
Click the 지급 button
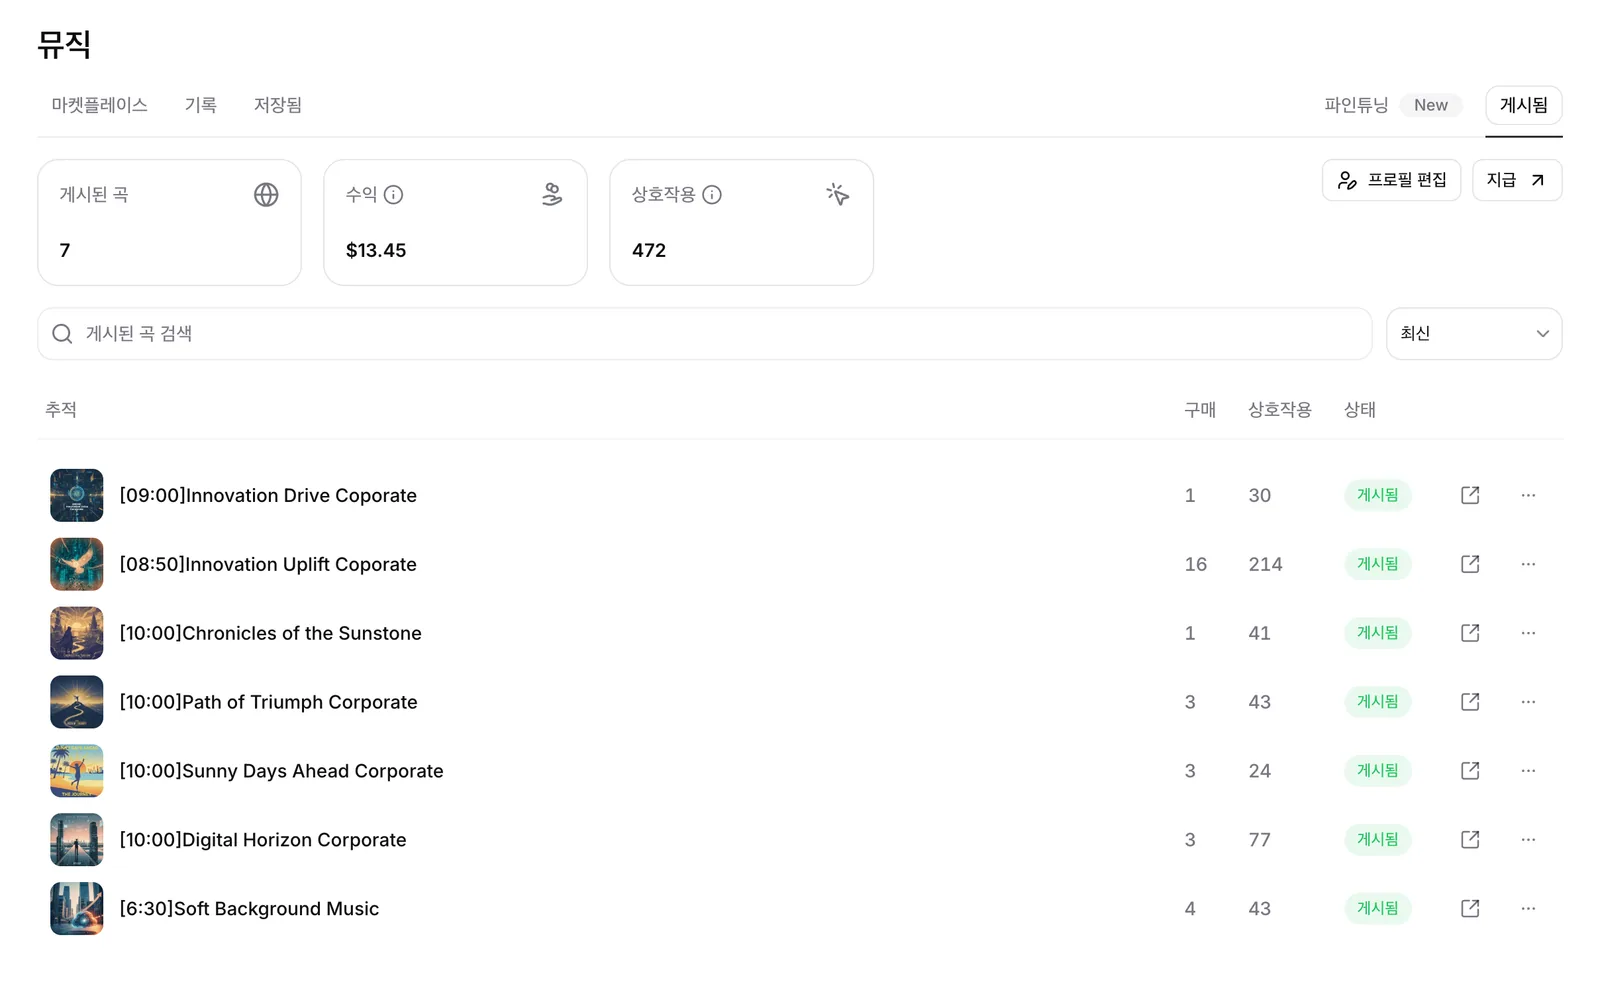(x=1517, y=180)
